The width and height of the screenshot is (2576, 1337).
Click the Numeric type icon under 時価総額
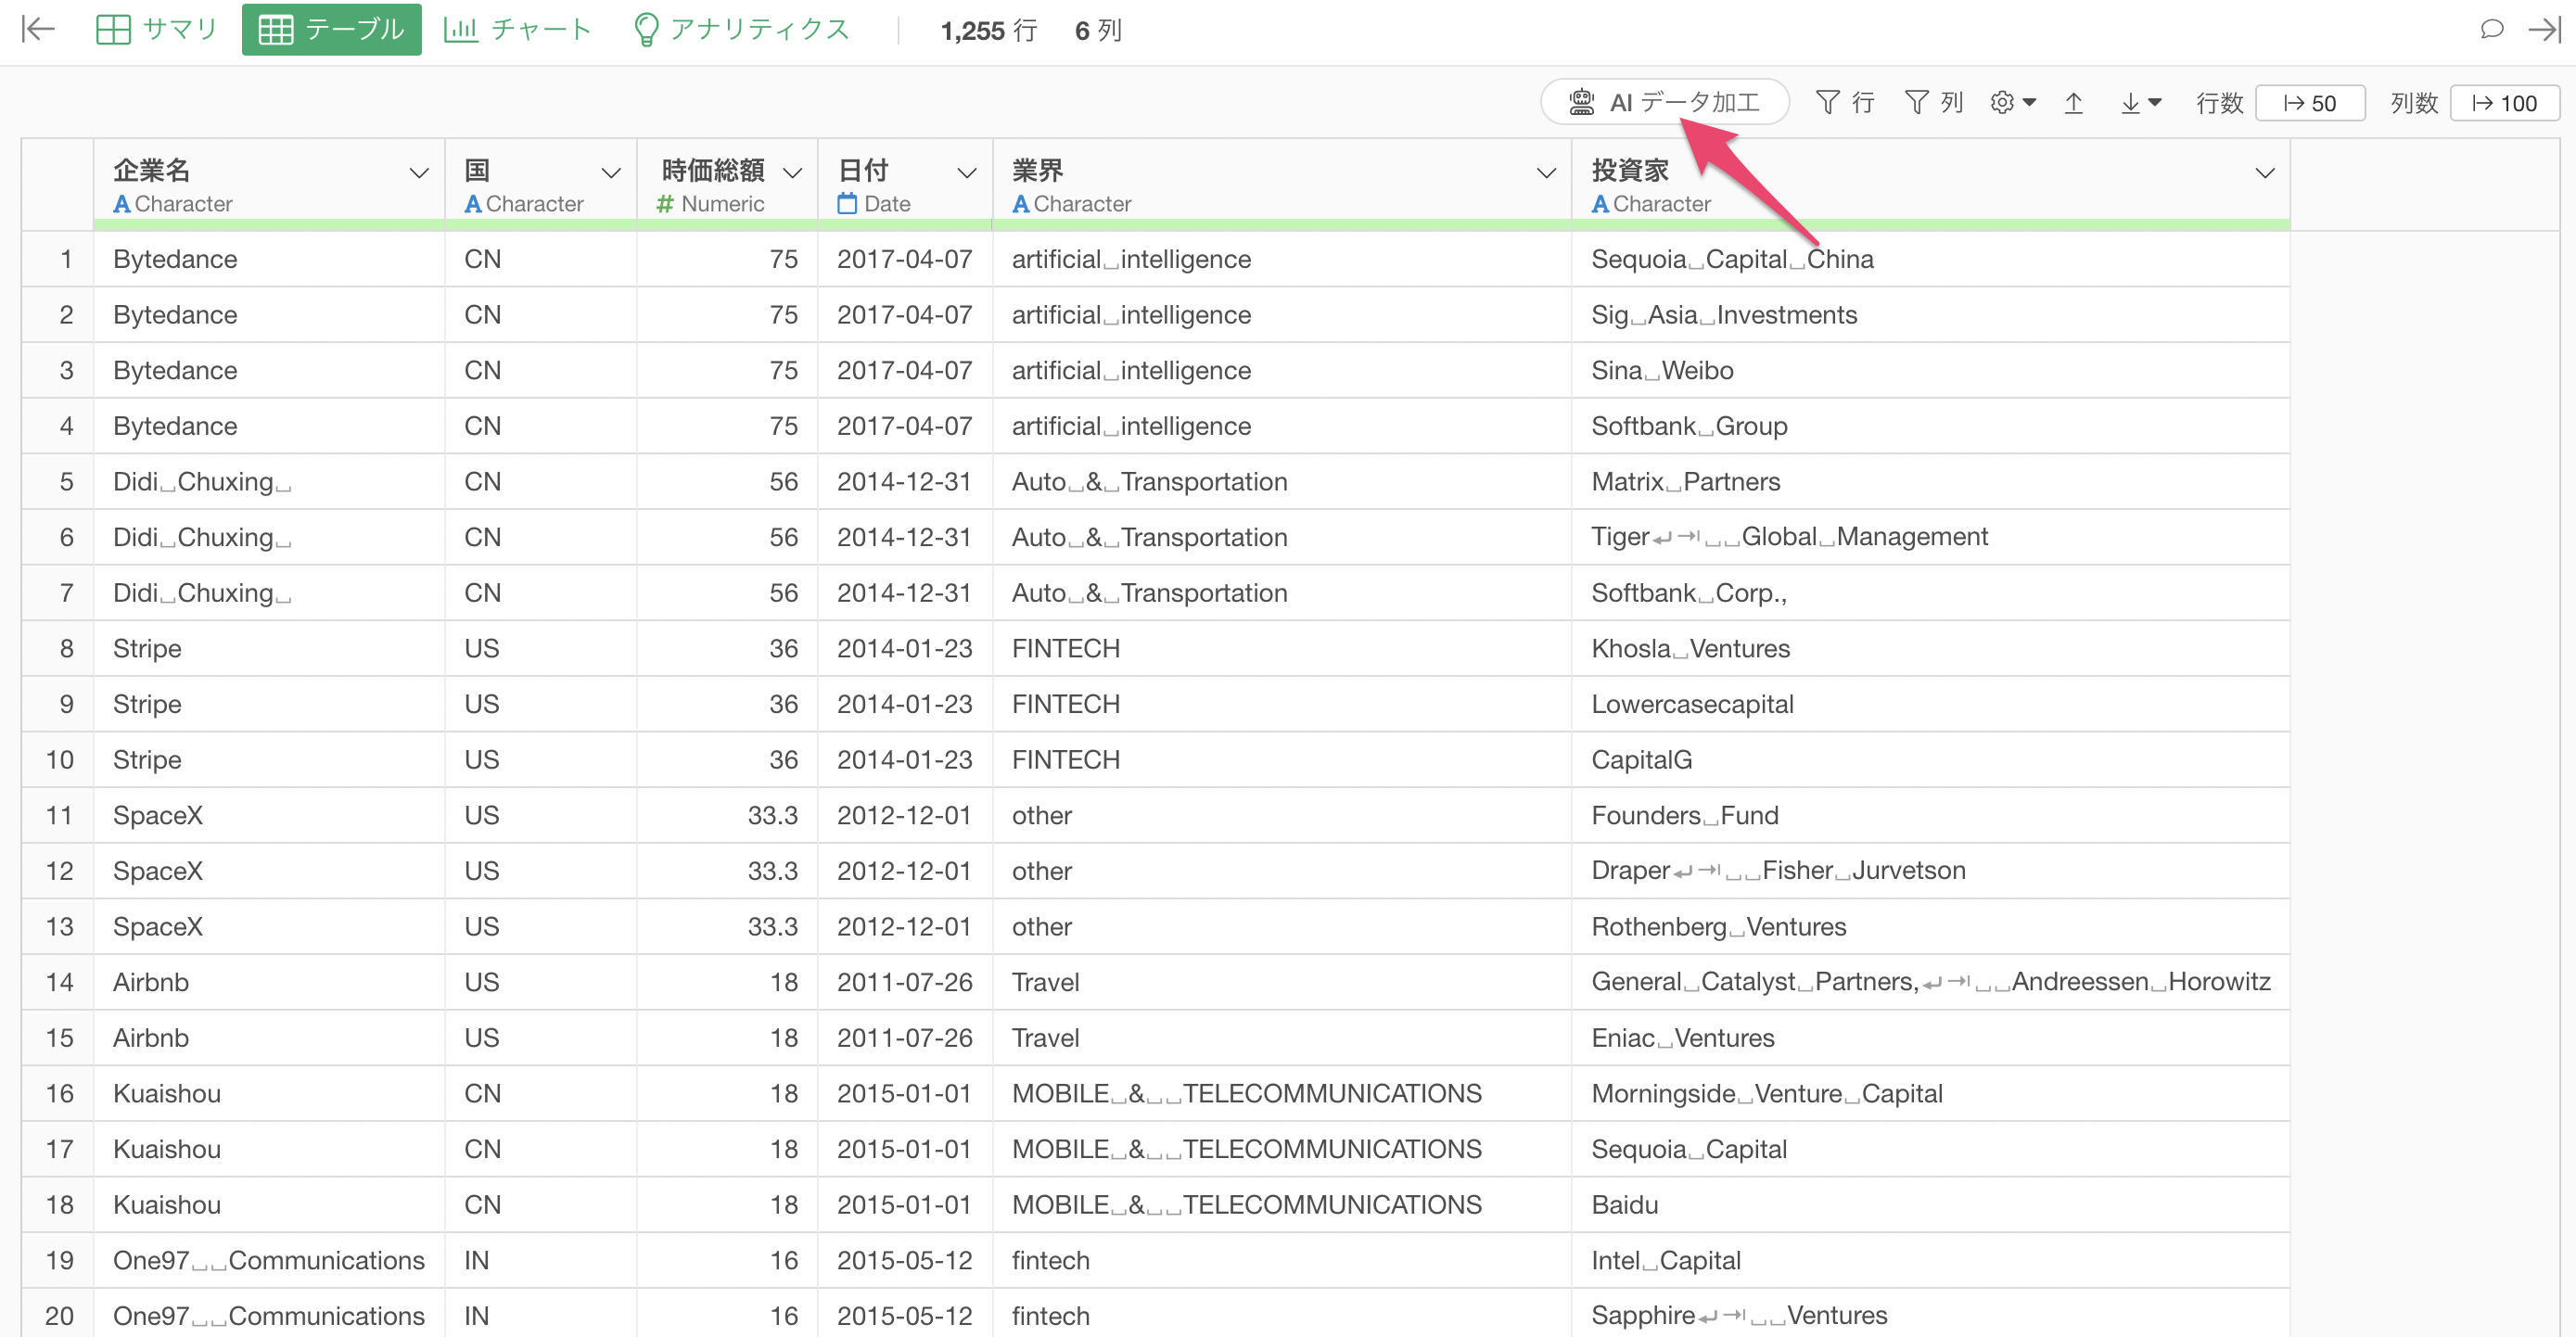coord(665,204)
